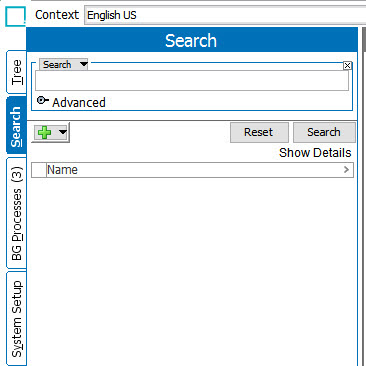Open the Search criteria type dropdown arrow

coord(83,64)
